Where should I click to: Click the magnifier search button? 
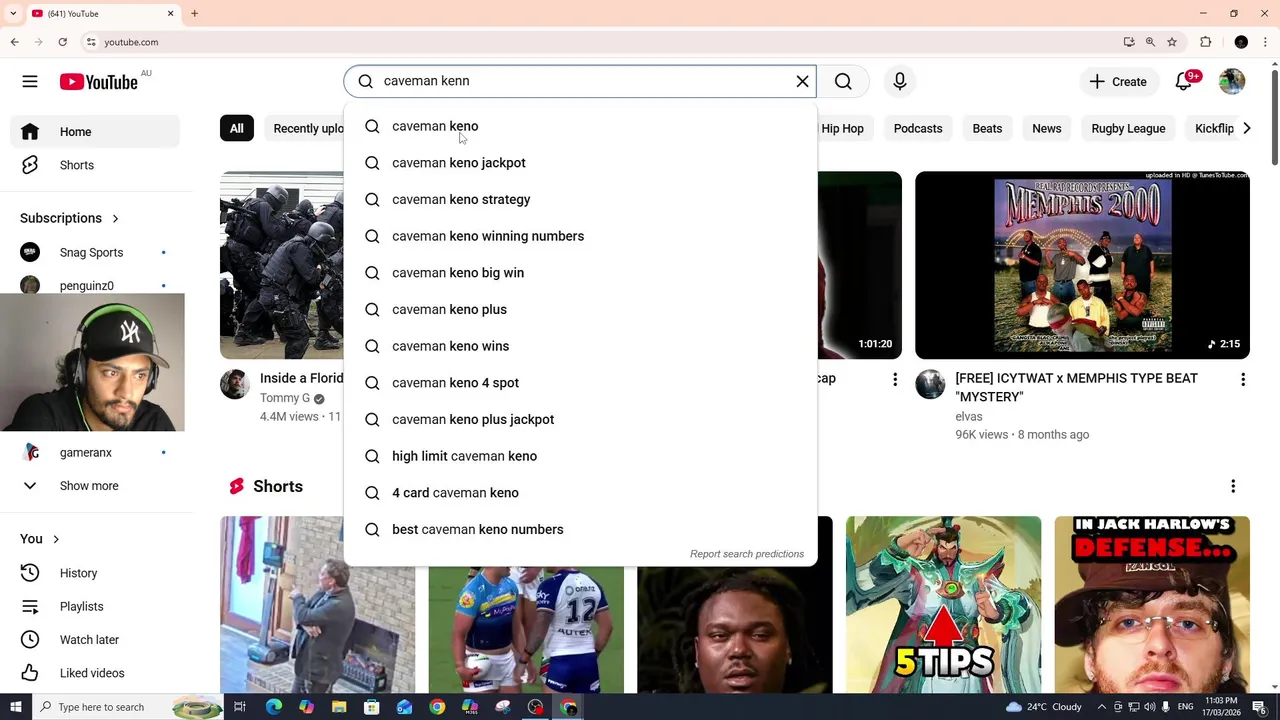(843, 81)
